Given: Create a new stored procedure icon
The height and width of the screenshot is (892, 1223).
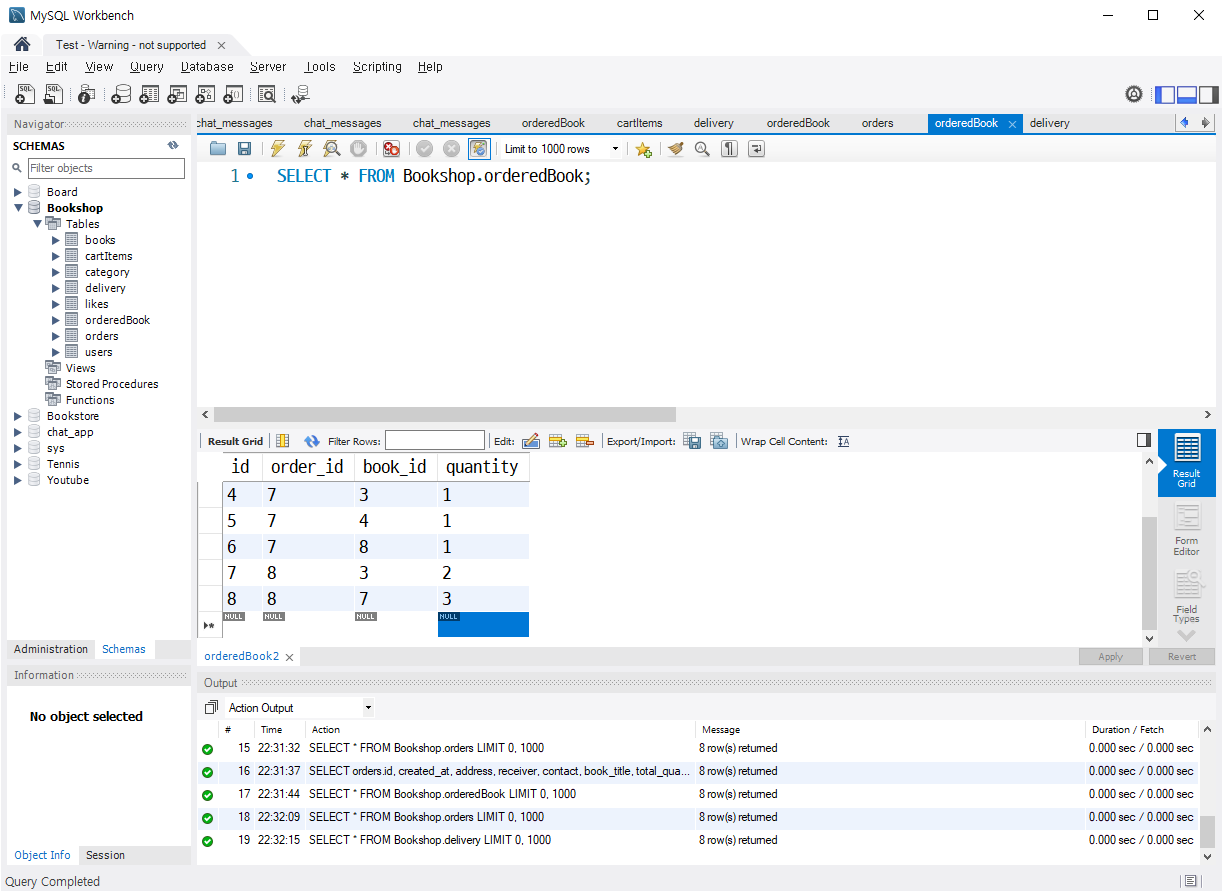Looking at the screenshot, I should pyautogui.click(x=205, y=94).
